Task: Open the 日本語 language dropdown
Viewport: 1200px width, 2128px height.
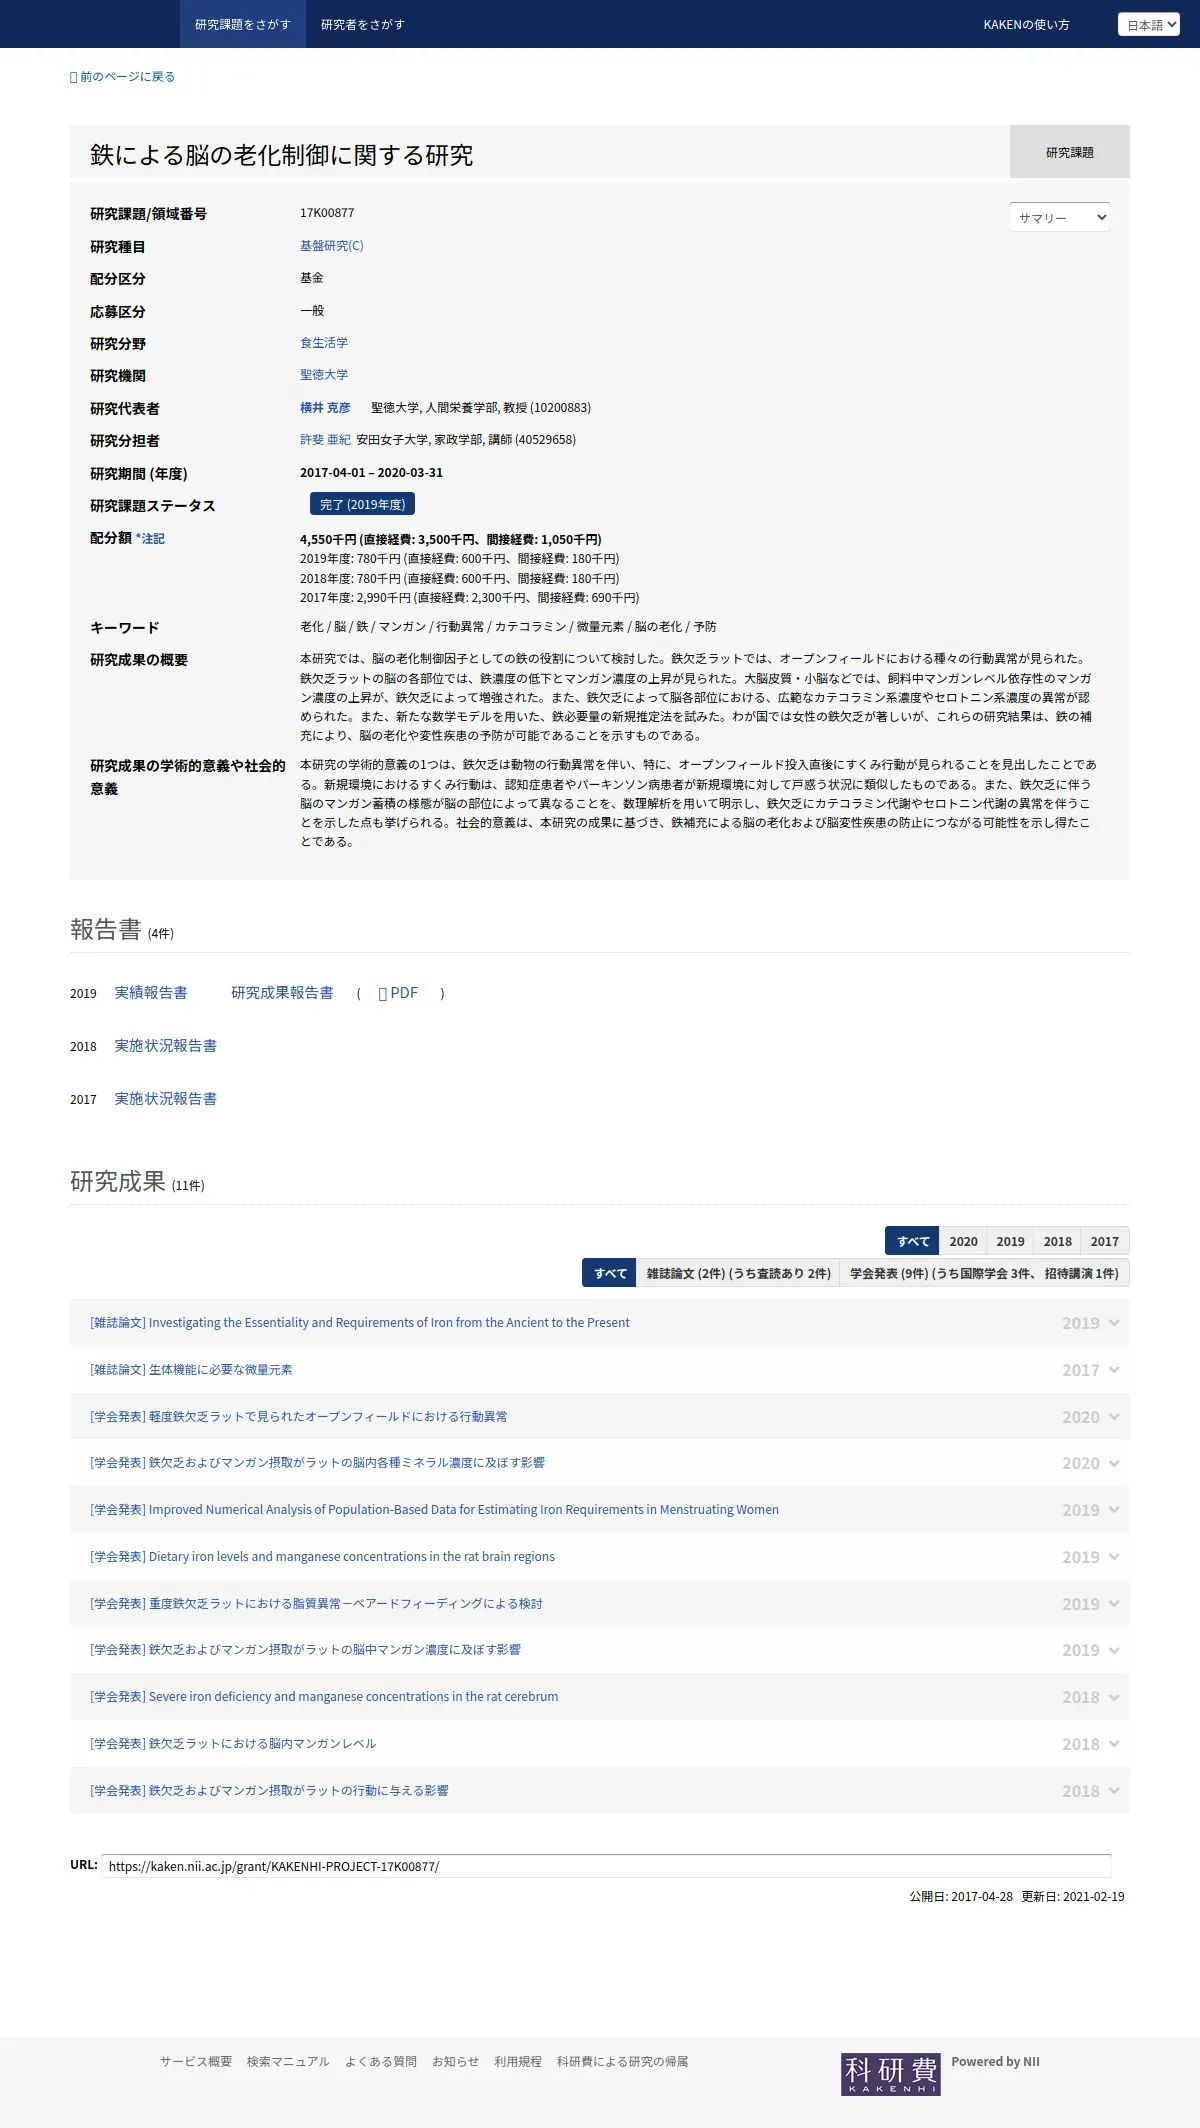Action: (x=1149, y=25)
